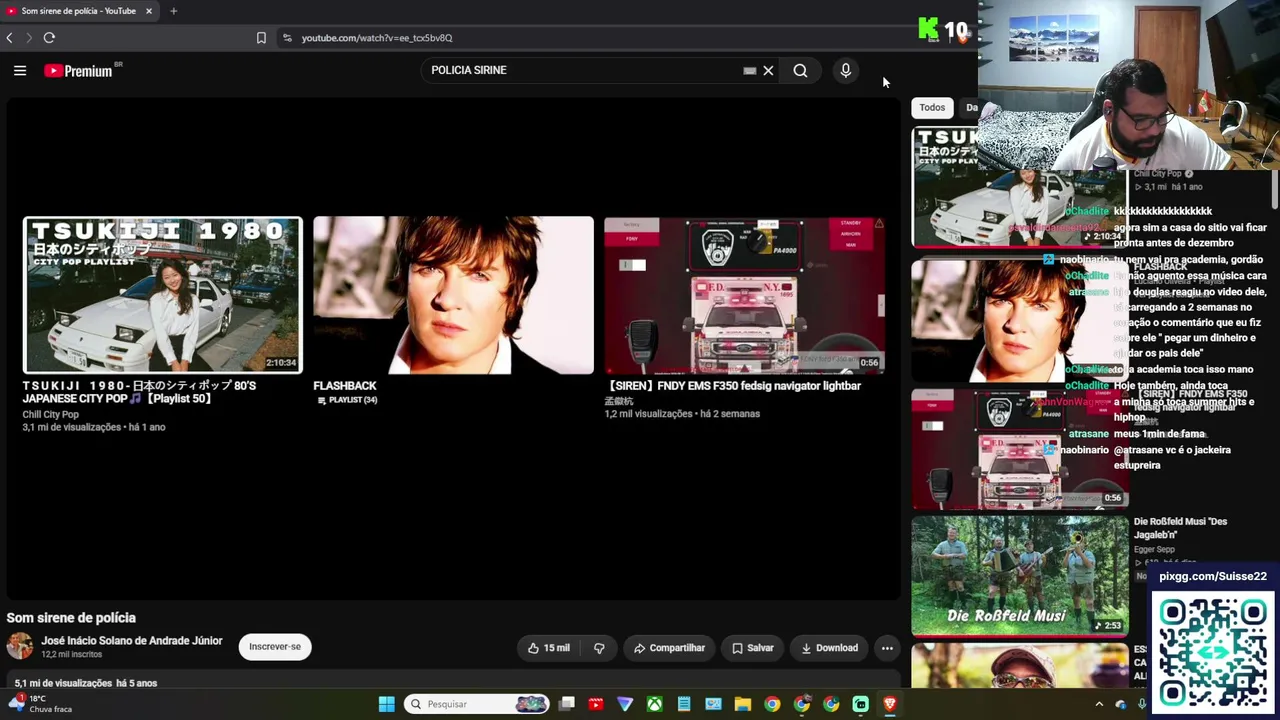Select the Todos filter chip
The width and height of the screenshot is (1280, 720).
click(932, 108)
